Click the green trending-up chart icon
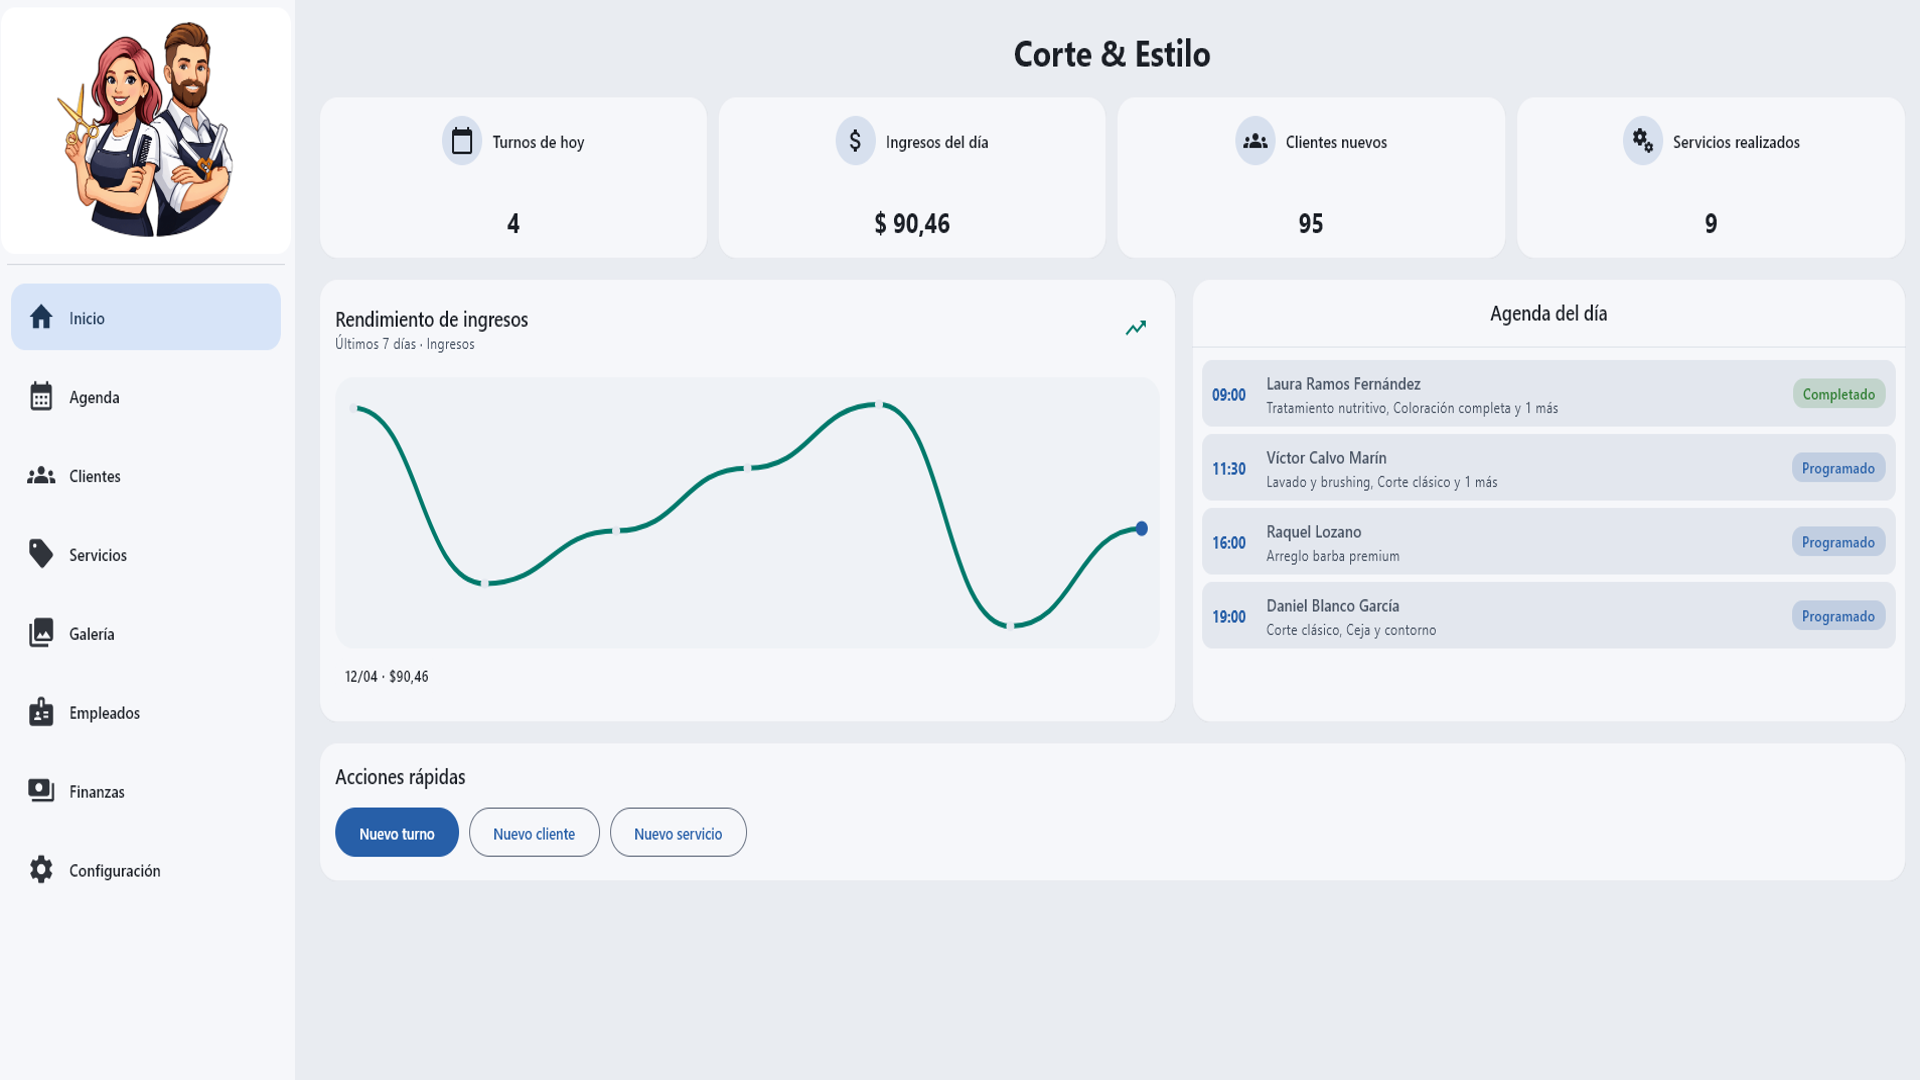This screenshot has height=1080, width=1920. pyautogui.click(x=1135, y=328)
